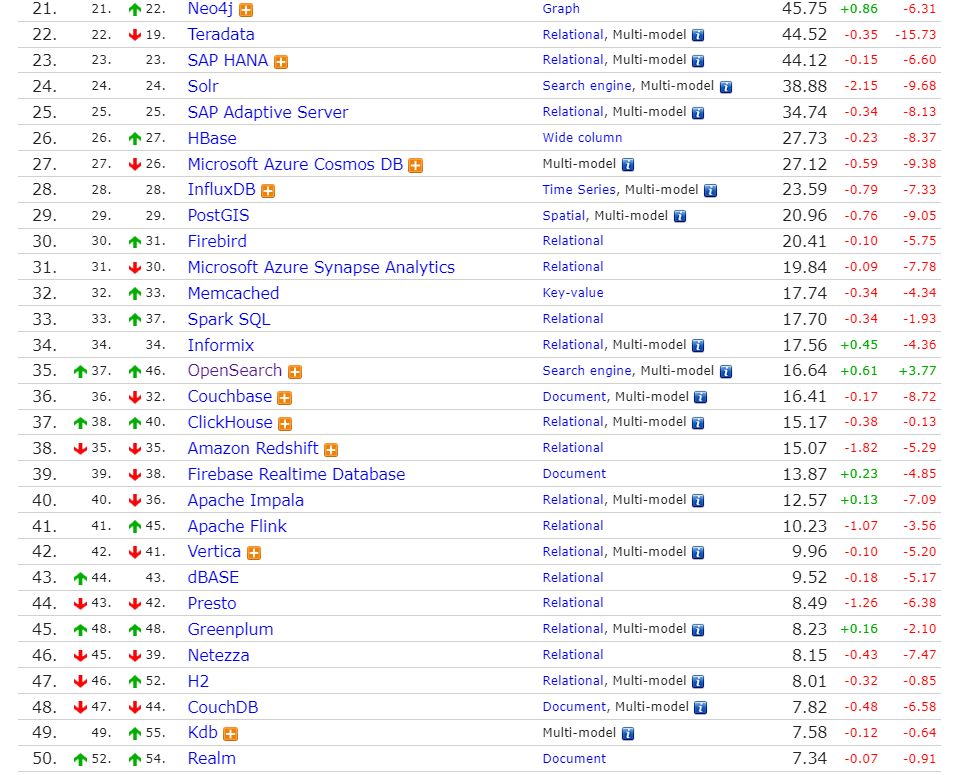Open the CouchDB link
The height and width of the screenshot is (775, 959).
(x=223, y=708)
